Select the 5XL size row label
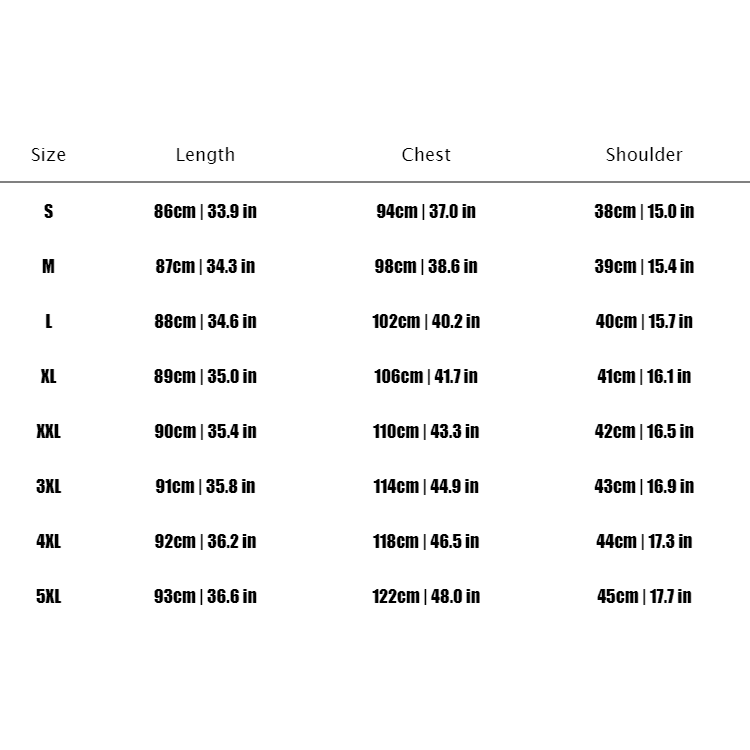The height and width of the screenshot is (750, 750). (x=48, y=596)
